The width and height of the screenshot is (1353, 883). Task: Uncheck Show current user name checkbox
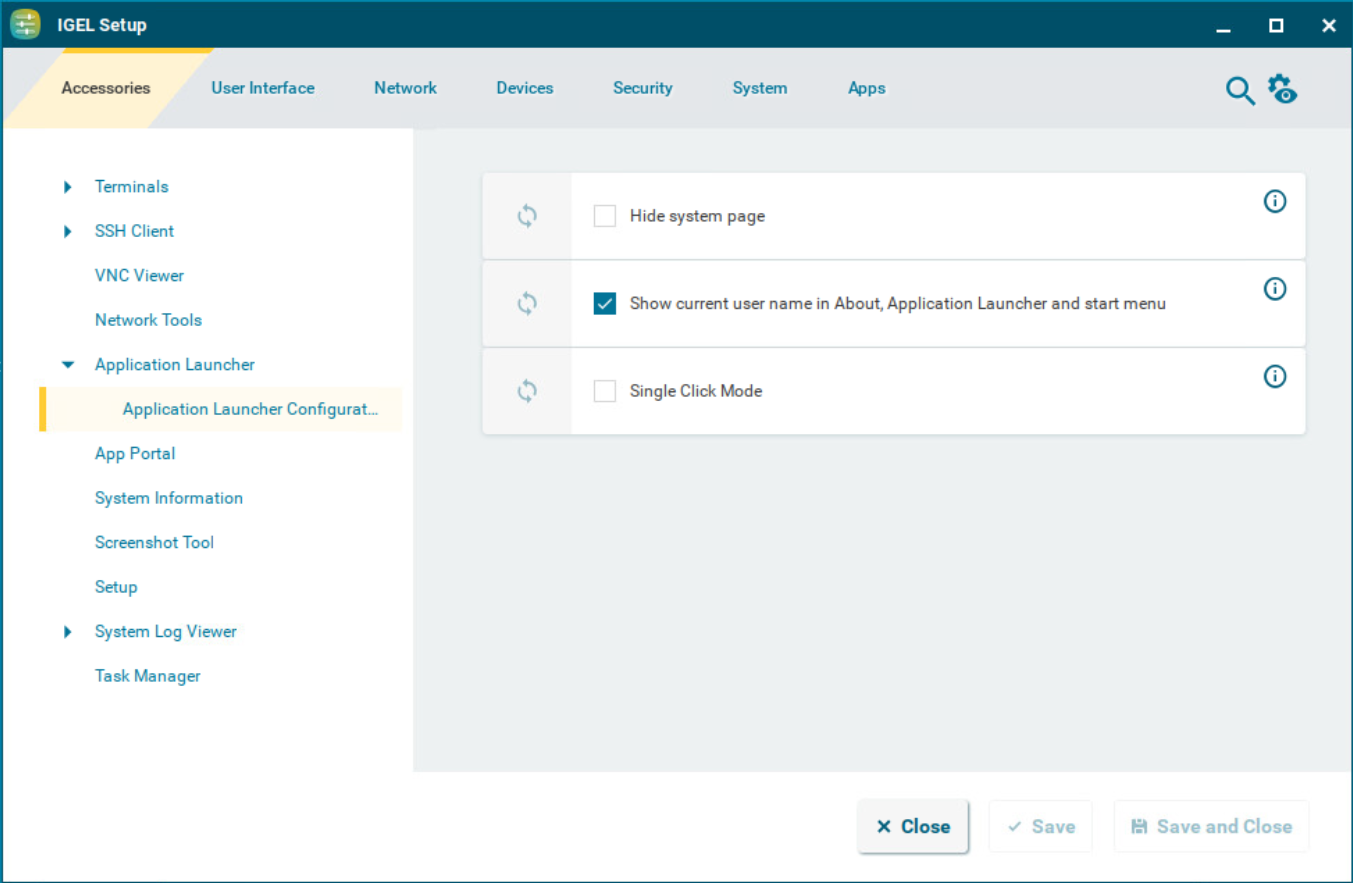click(605, 304)
